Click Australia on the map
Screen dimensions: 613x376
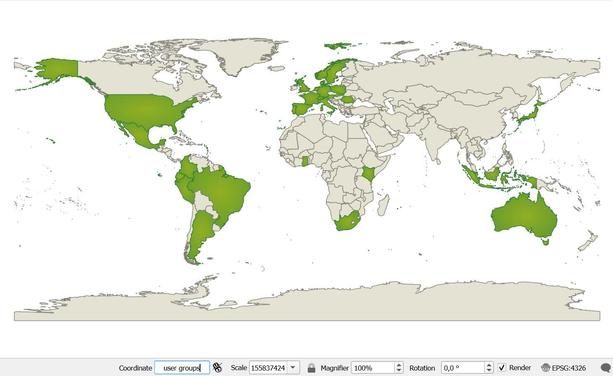[x=524, y=217]
